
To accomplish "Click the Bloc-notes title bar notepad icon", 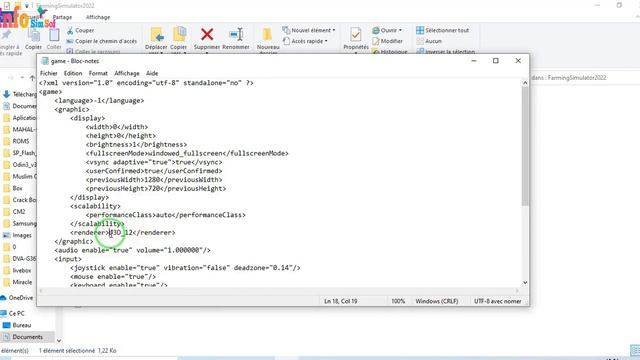I will pos(45,61).
